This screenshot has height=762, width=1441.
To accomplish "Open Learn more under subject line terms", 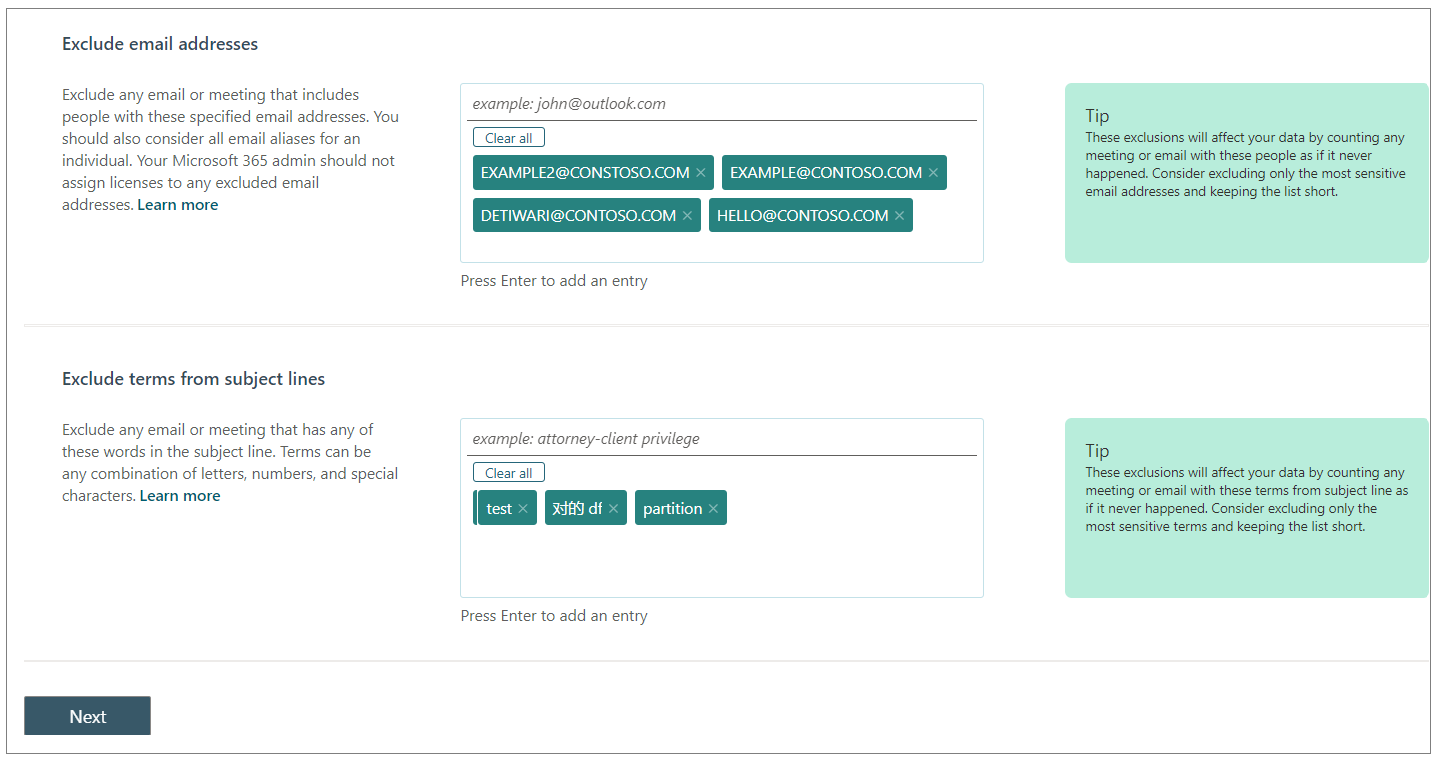I will 180,496.
